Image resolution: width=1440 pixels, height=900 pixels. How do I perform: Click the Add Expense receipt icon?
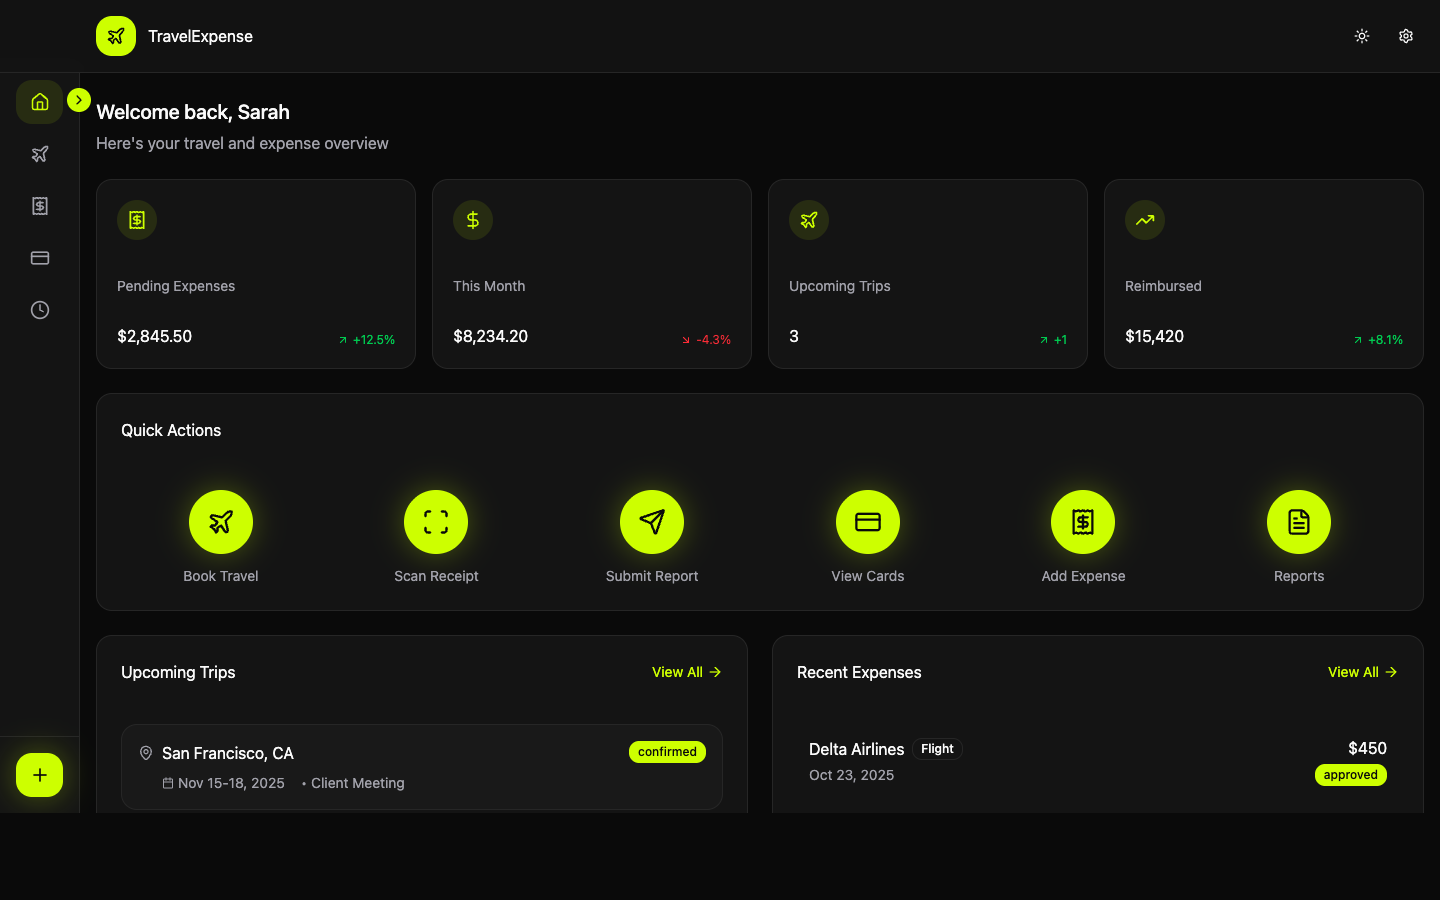pos(1083,522)
